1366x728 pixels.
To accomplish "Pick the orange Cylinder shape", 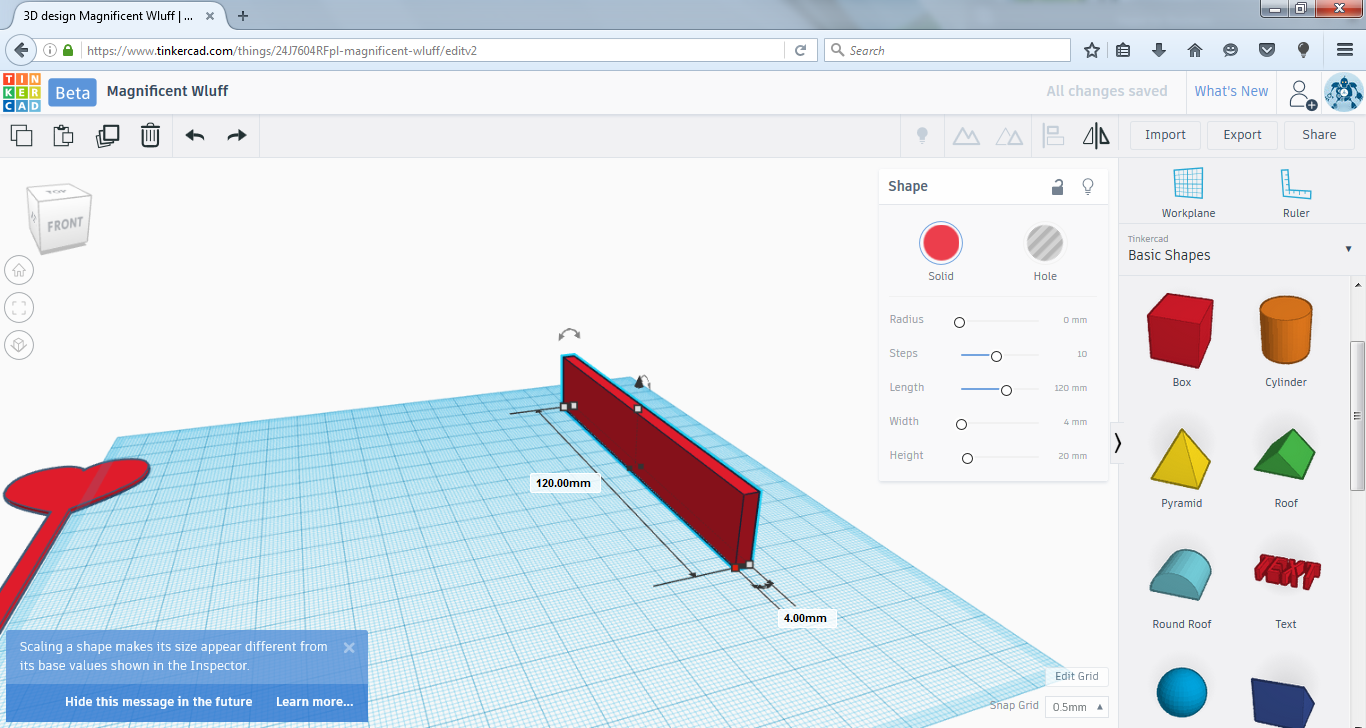I will pos(1286,328).
